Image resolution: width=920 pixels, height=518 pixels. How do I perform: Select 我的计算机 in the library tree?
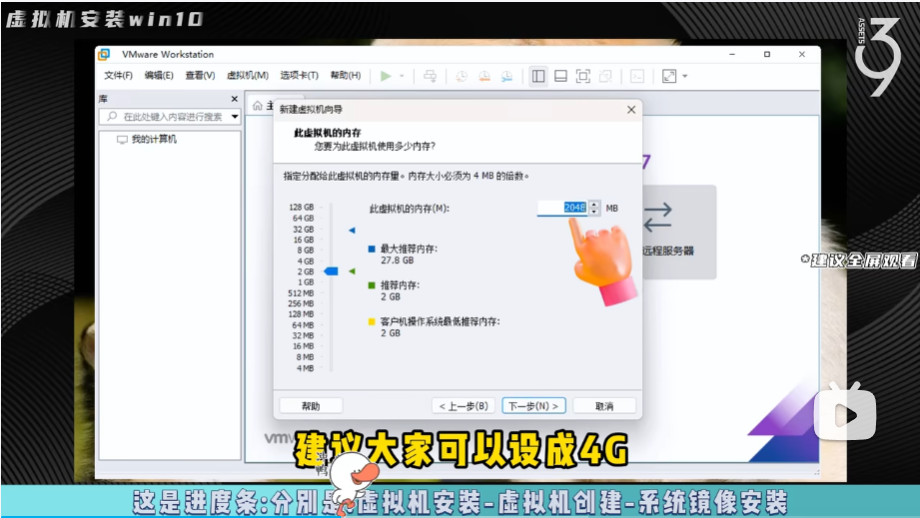(153, 140)
